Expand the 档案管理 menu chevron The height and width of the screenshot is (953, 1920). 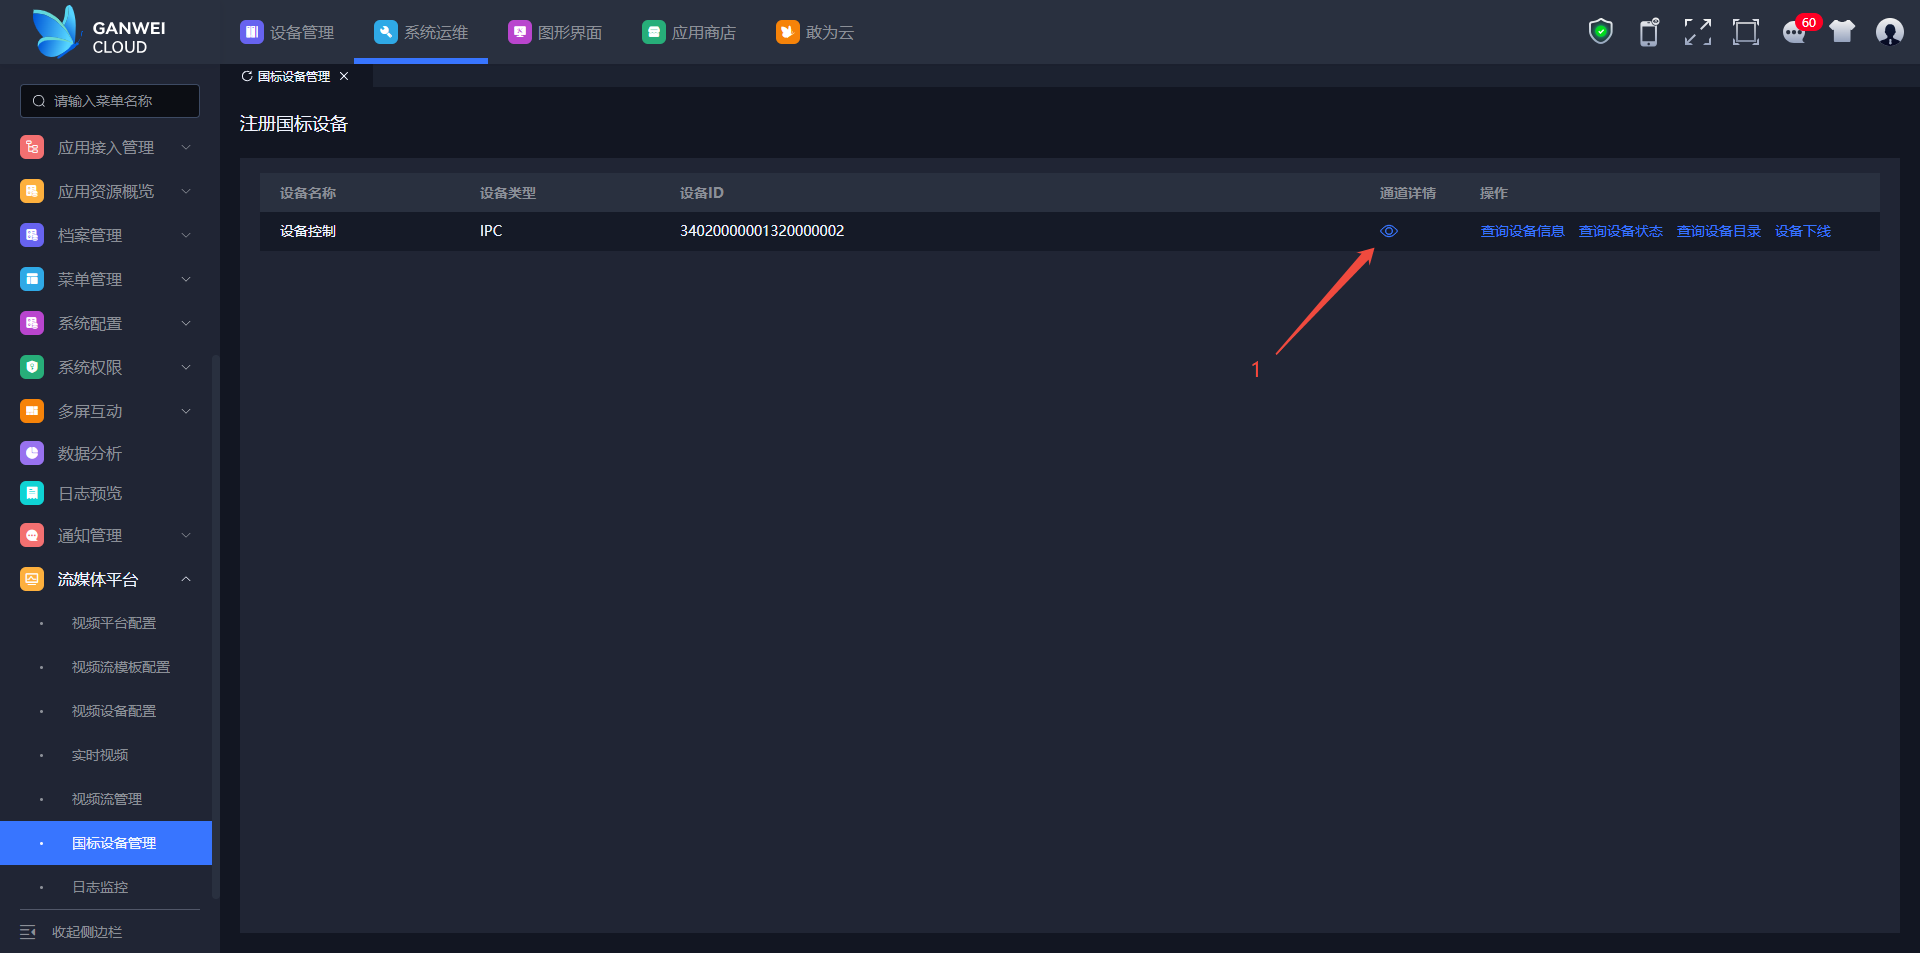coord(186,235)
